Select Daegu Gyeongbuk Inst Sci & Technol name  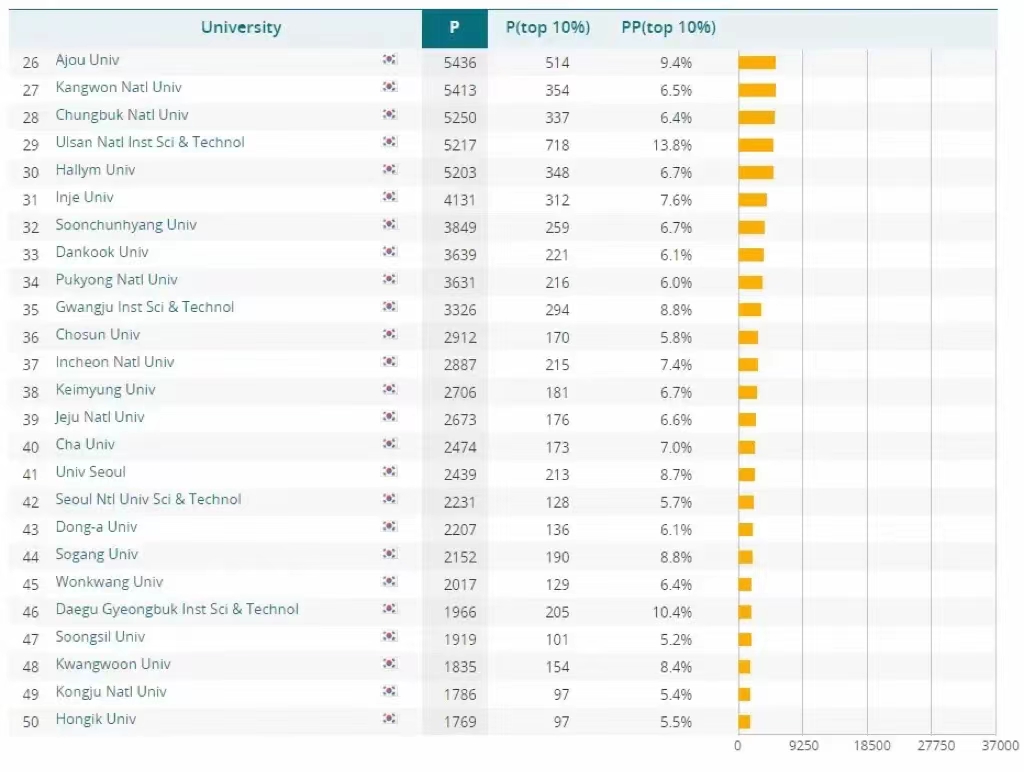[x=177, y=609]
